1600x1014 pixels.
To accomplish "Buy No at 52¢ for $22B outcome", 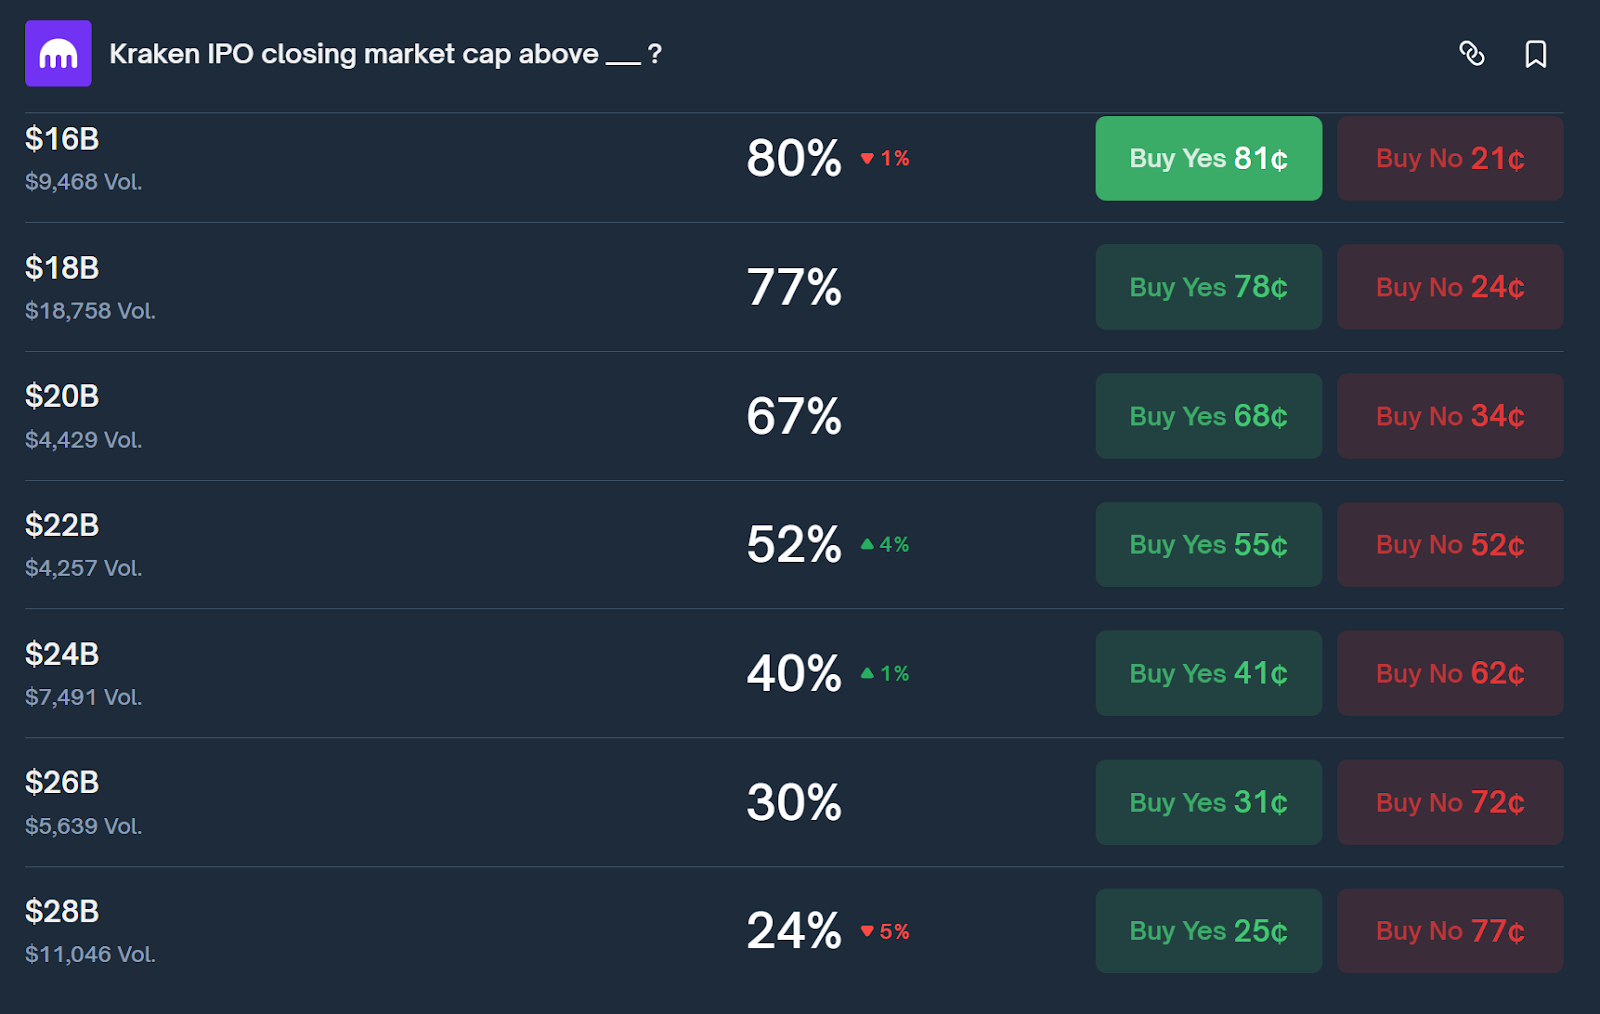I will (x=1449, y=545).
